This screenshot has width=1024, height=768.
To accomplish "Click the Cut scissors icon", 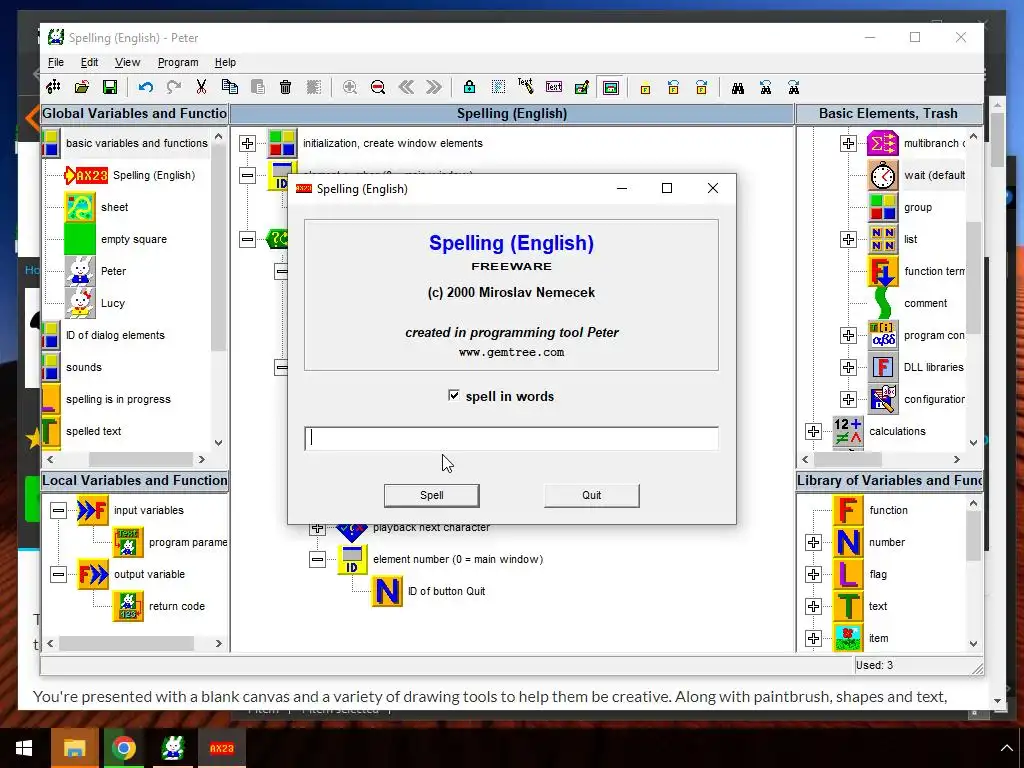I will (x=201, y=87).
